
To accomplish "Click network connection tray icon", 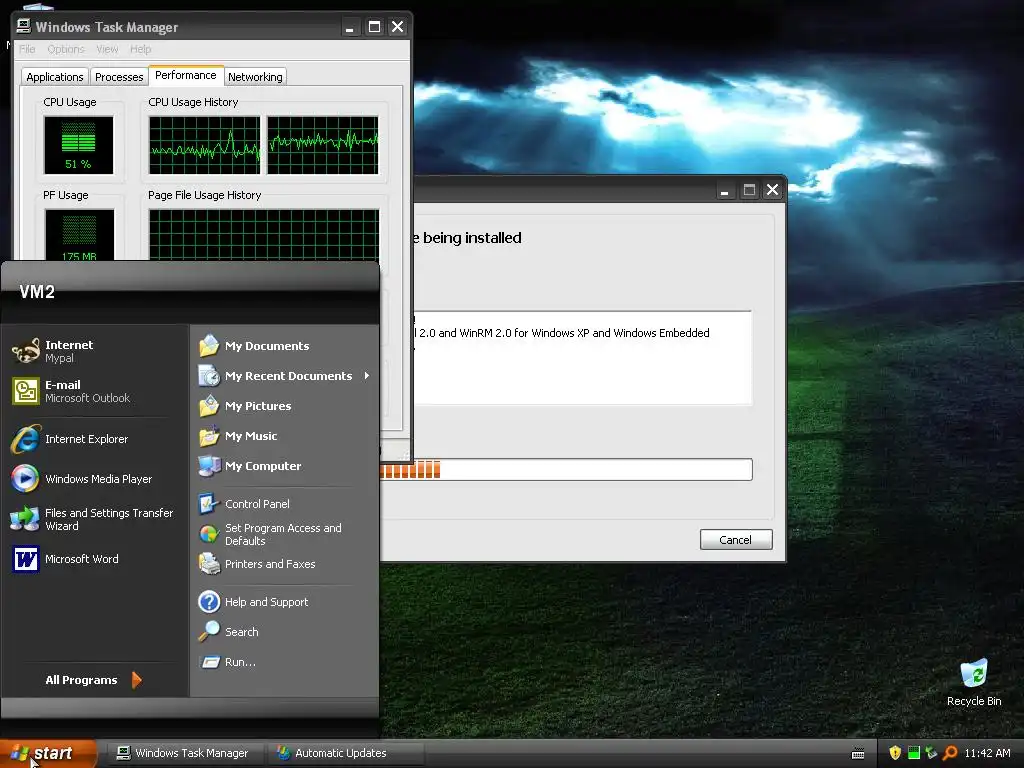I will point(931,753).
